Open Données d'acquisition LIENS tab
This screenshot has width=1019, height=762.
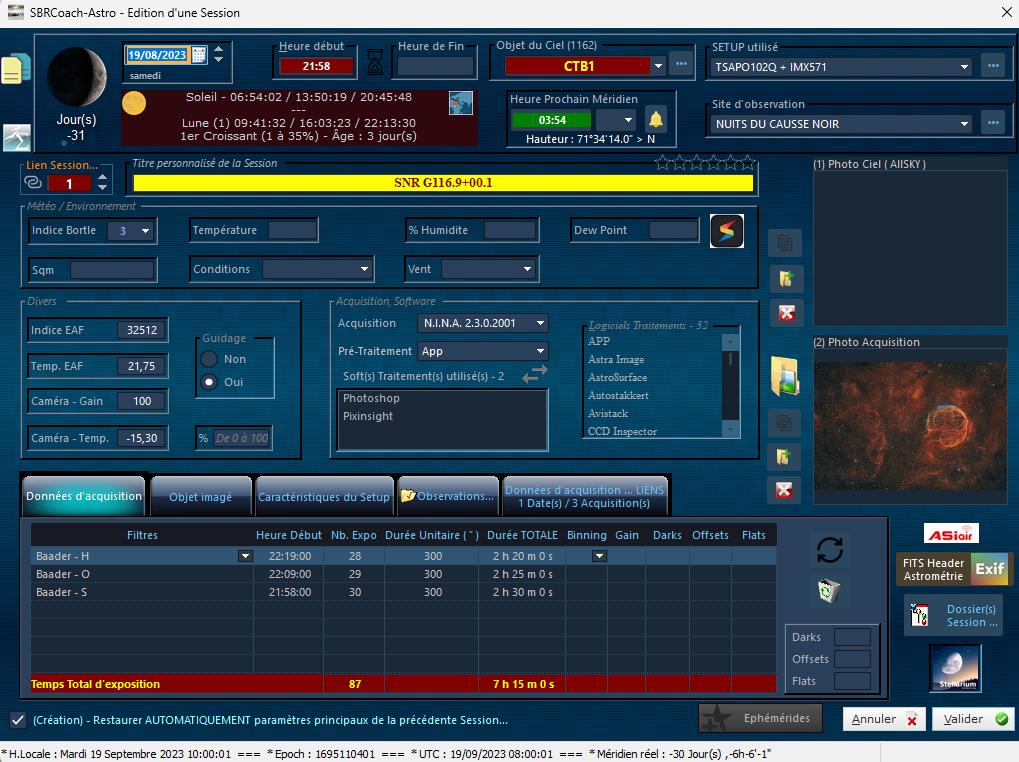pos(584,496)
